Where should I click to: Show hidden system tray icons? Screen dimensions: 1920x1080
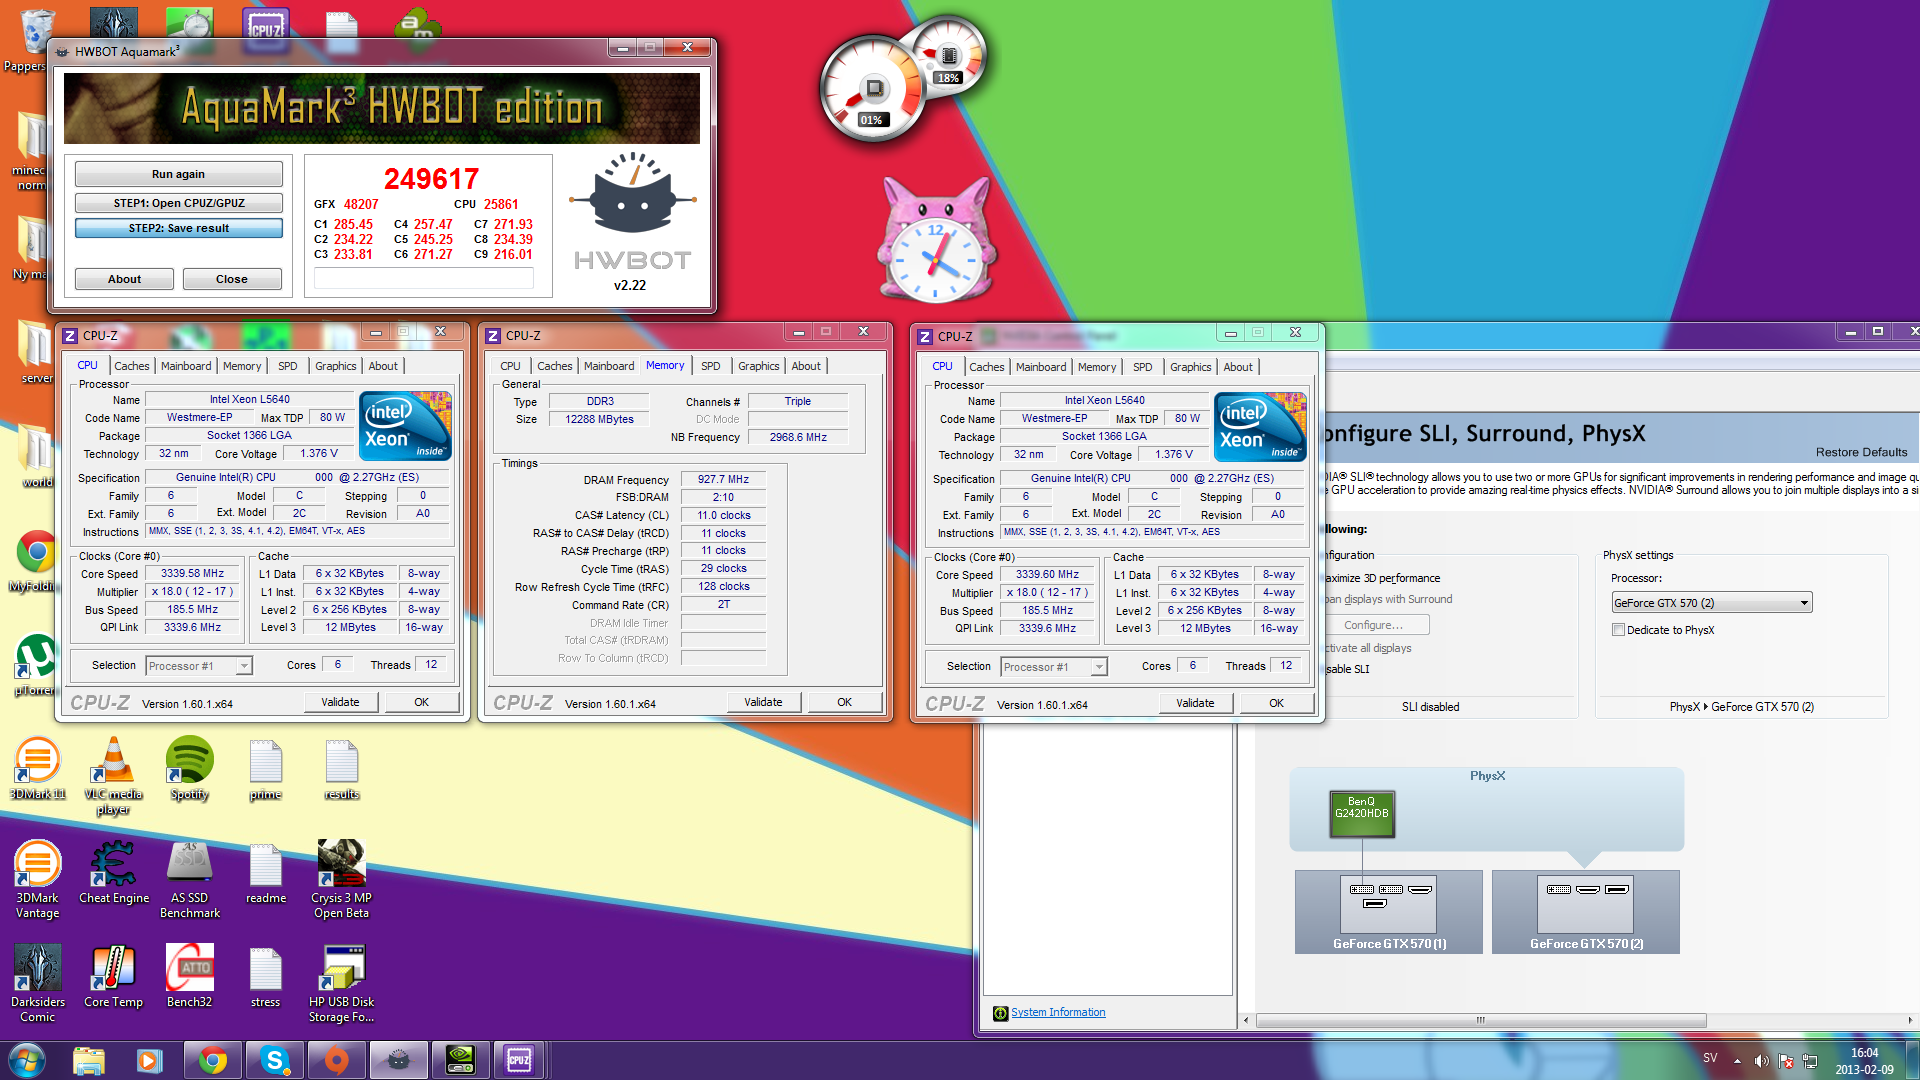pos(1737,1061)
